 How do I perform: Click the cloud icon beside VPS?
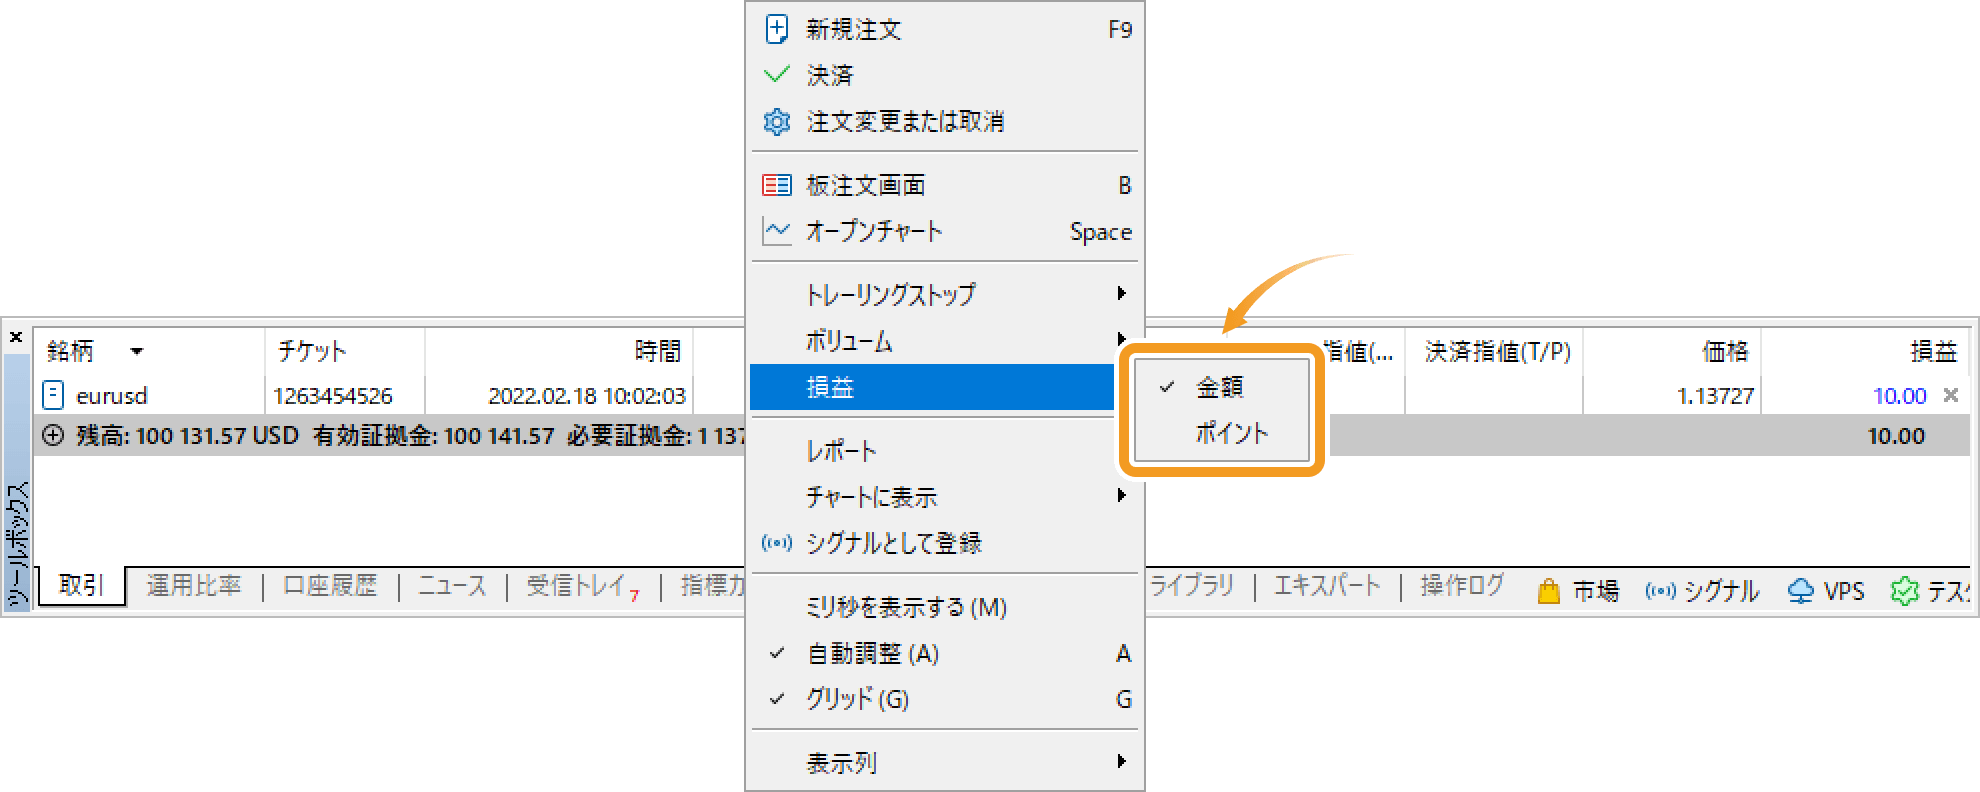click(x=1801, y=591)
